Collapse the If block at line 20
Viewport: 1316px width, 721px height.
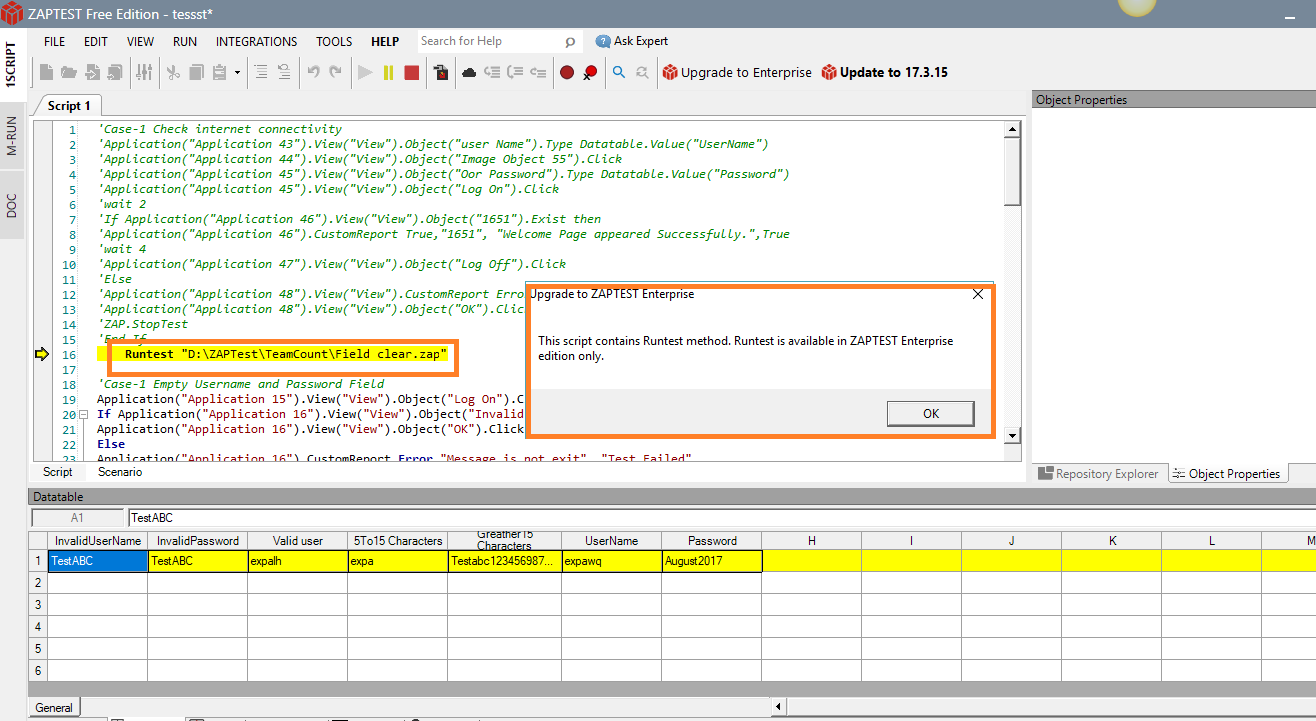[84, 414]
